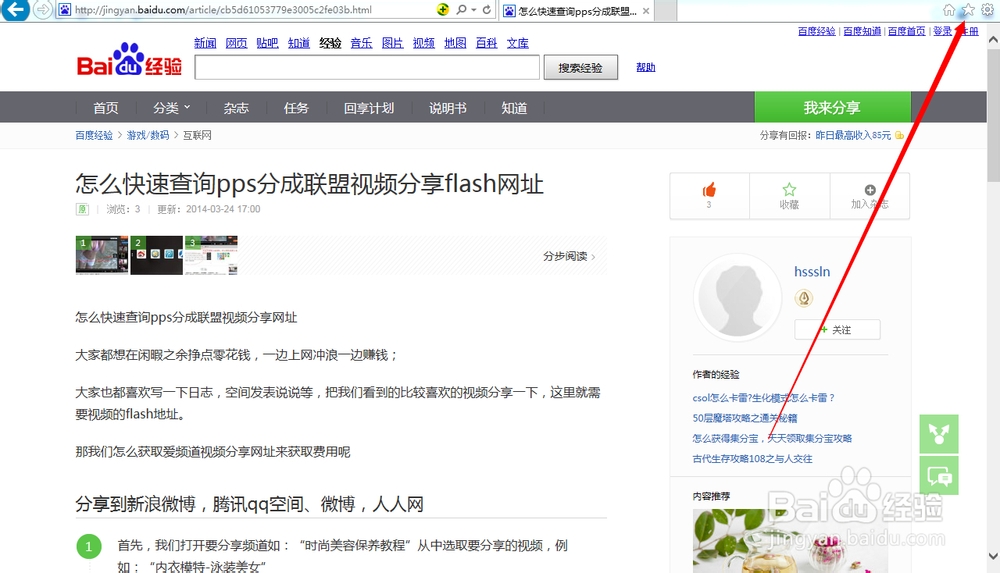Click the top-right 登录 link

(x=942, y=31)
